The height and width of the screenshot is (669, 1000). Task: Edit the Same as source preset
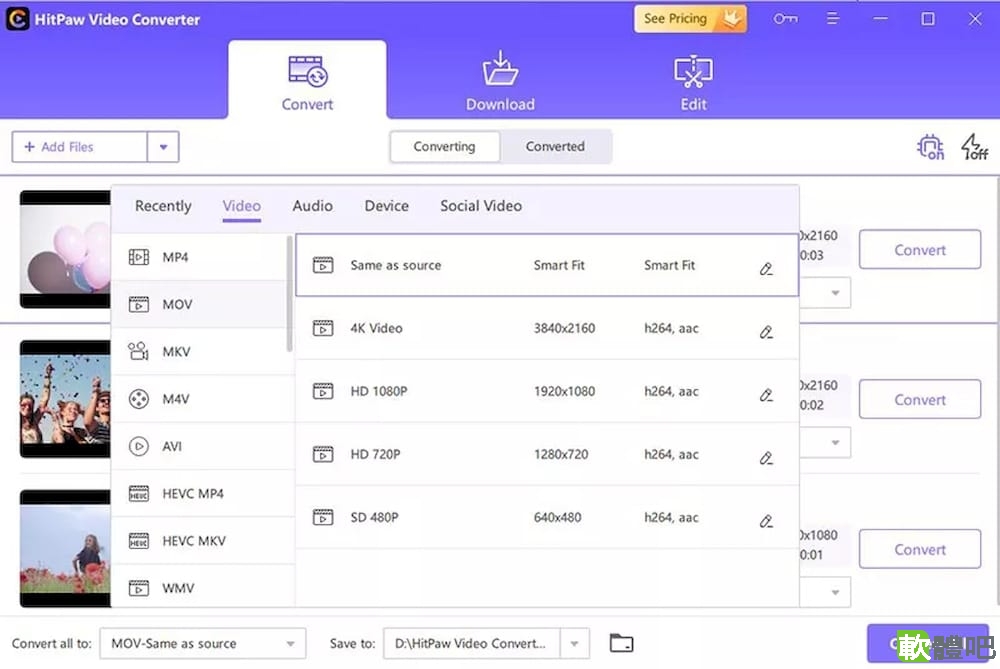pyautogui.click(x=766, y=268)
